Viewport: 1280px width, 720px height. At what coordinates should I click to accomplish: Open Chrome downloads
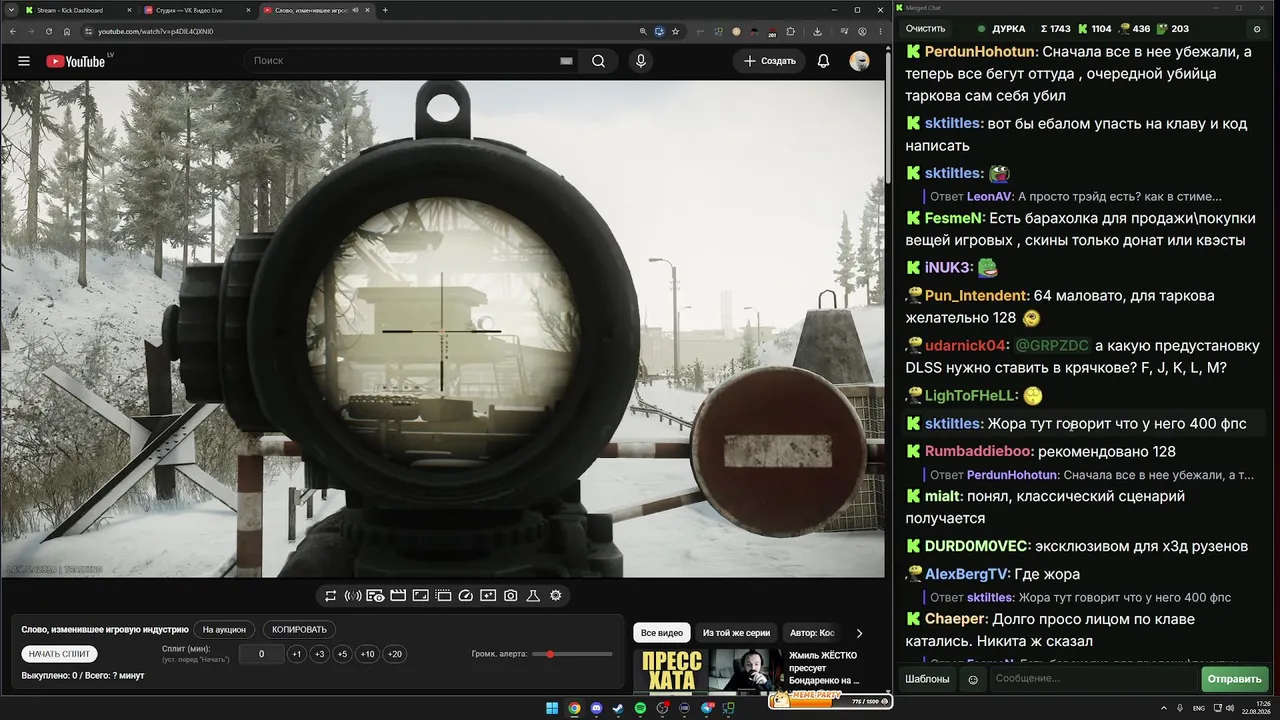[x=817, y=31]
